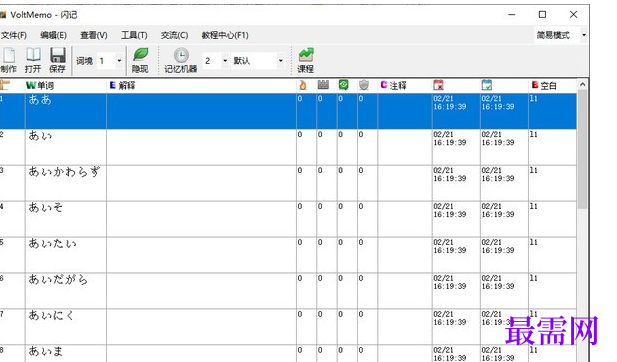Open the 交流(C) menu

174,35
